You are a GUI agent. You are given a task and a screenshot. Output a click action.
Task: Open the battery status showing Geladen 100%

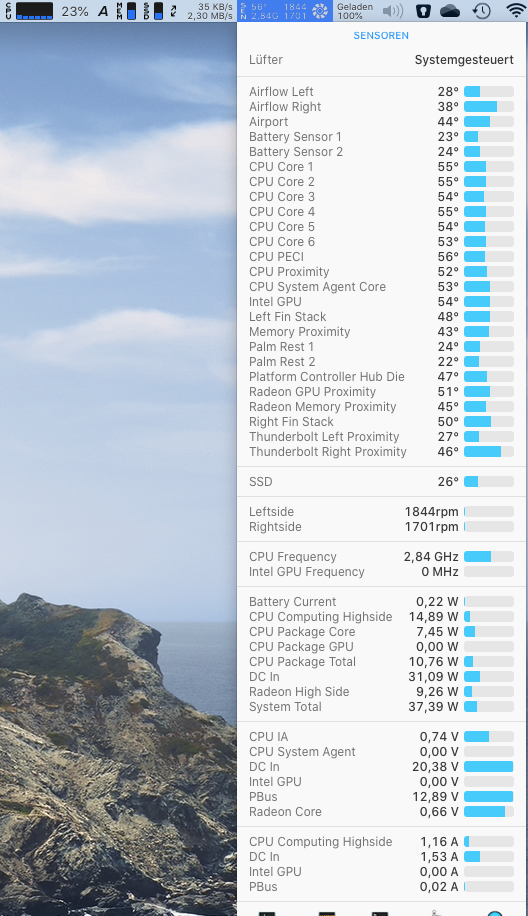(x=355, y=11)
